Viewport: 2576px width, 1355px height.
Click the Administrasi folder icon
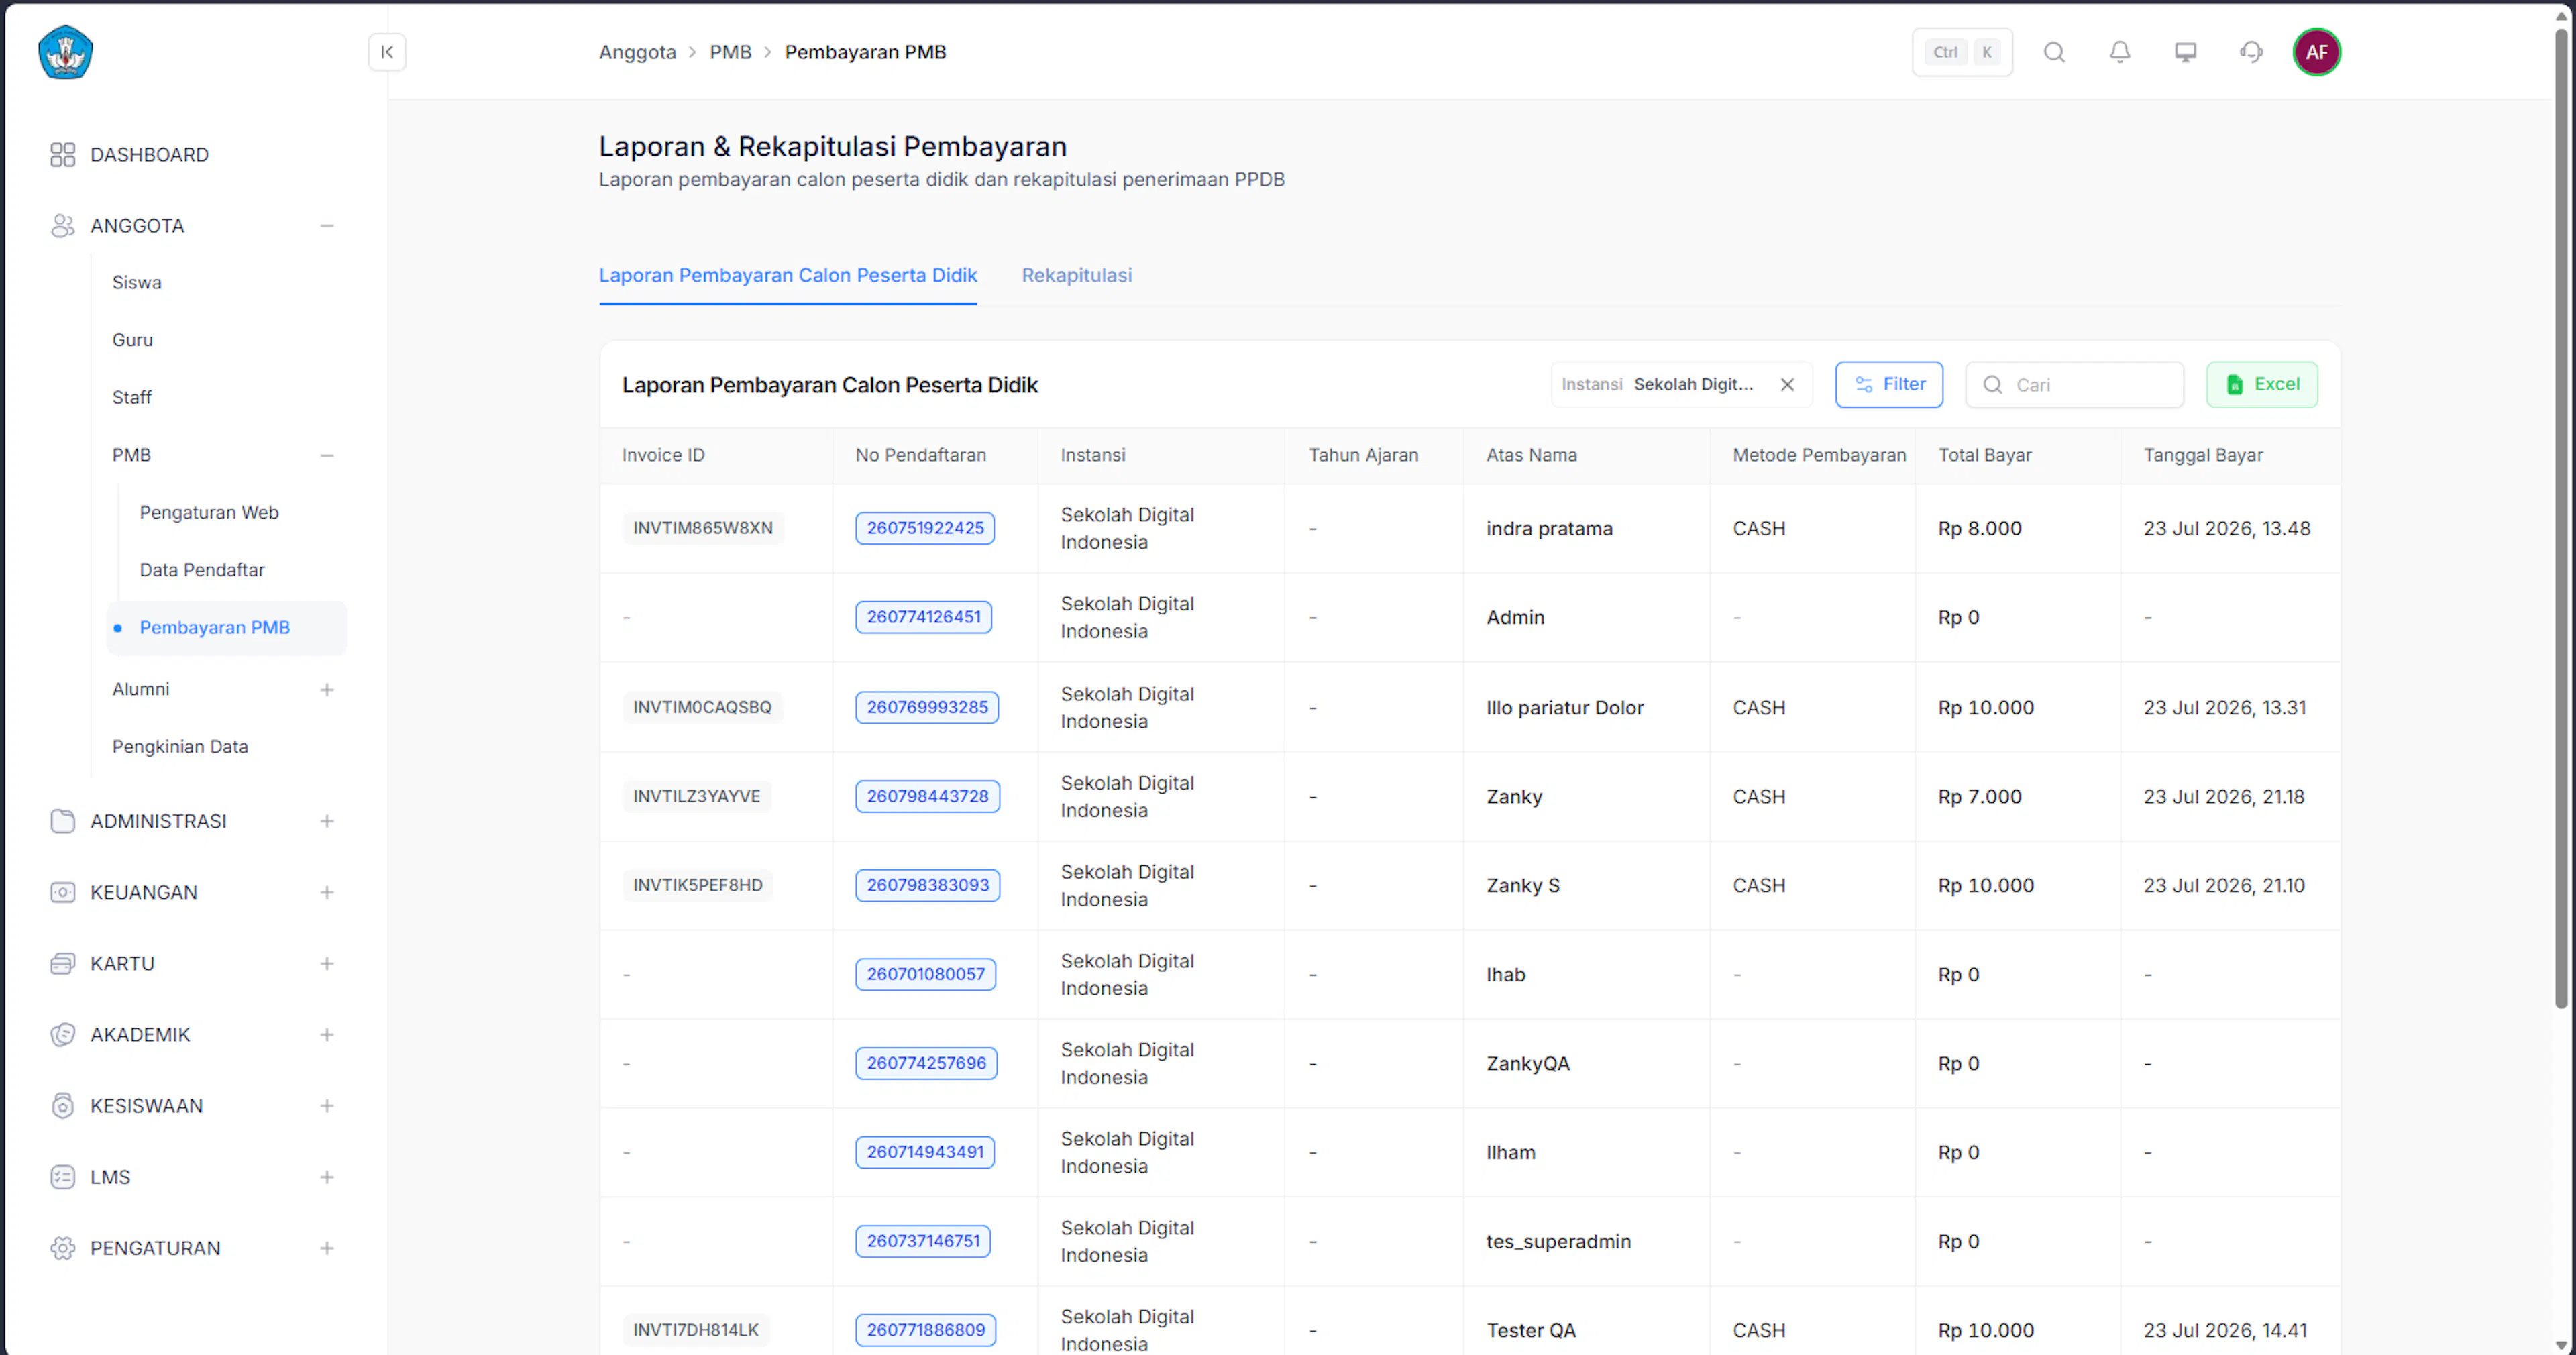62,821
